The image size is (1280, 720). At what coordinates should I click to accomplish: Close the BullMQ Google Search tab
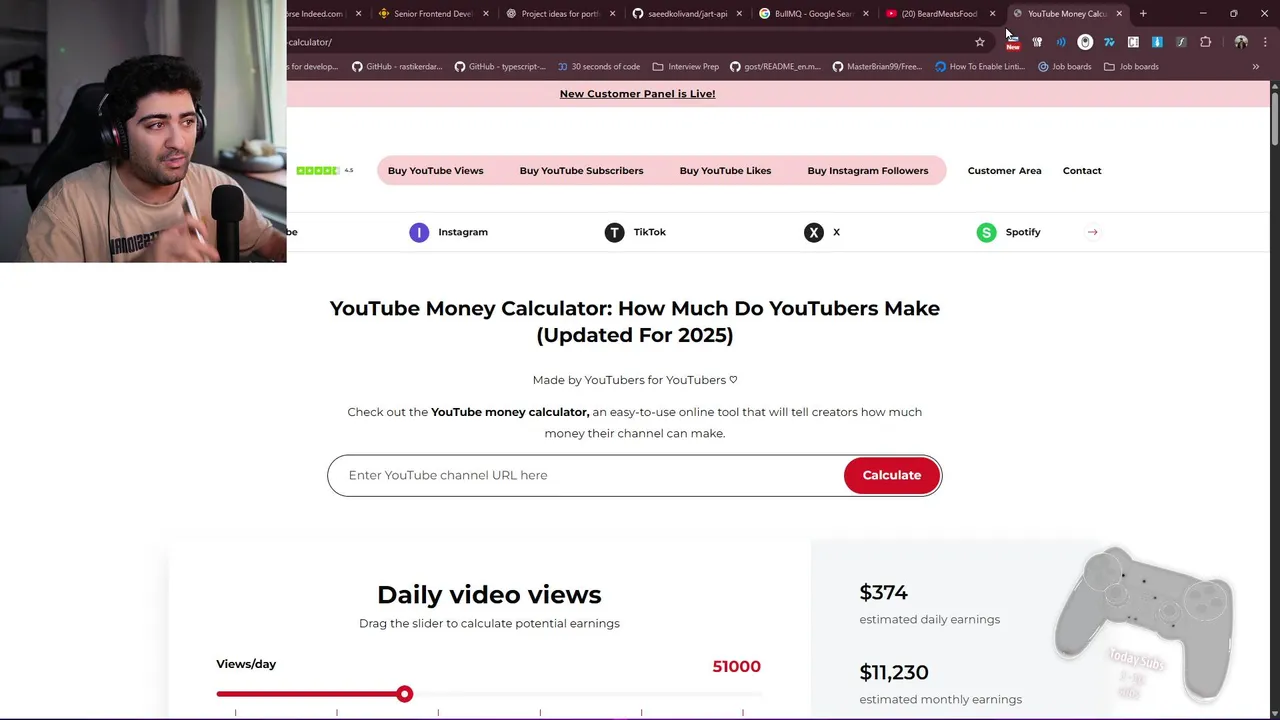pyautogui.click(x=865, y=14)
